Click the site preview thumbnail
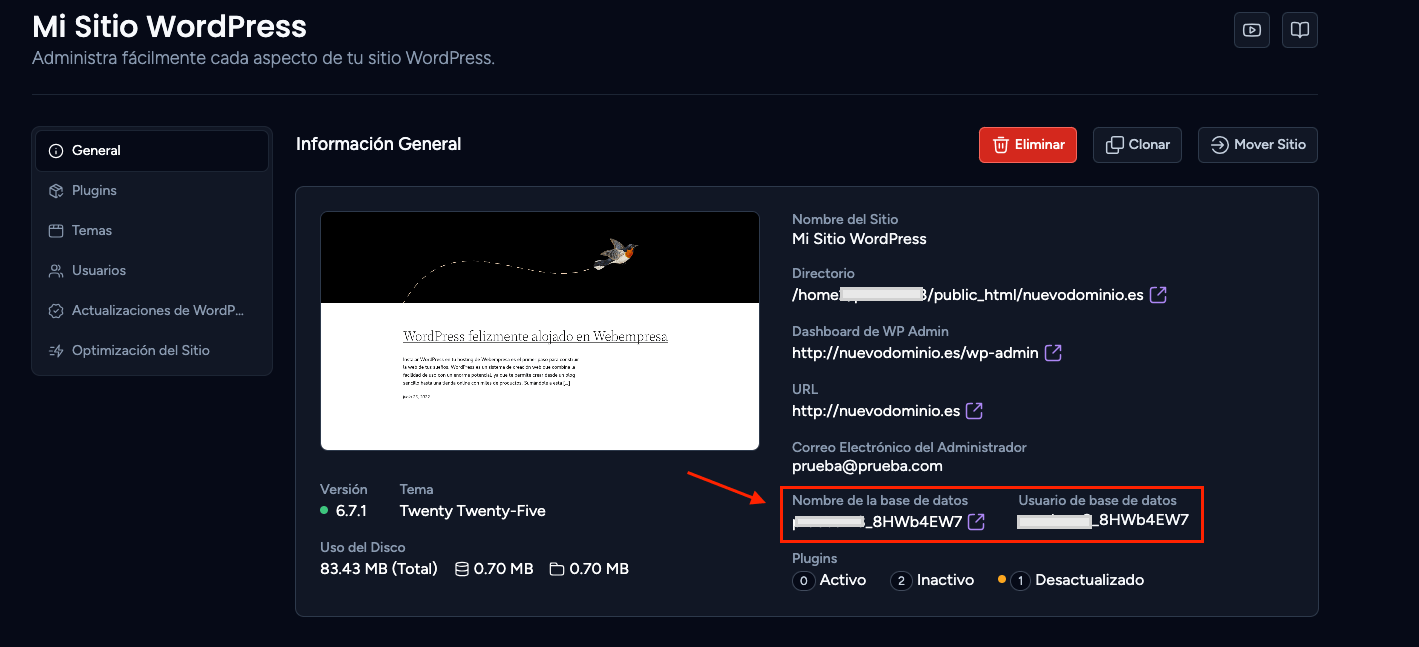 540,331
